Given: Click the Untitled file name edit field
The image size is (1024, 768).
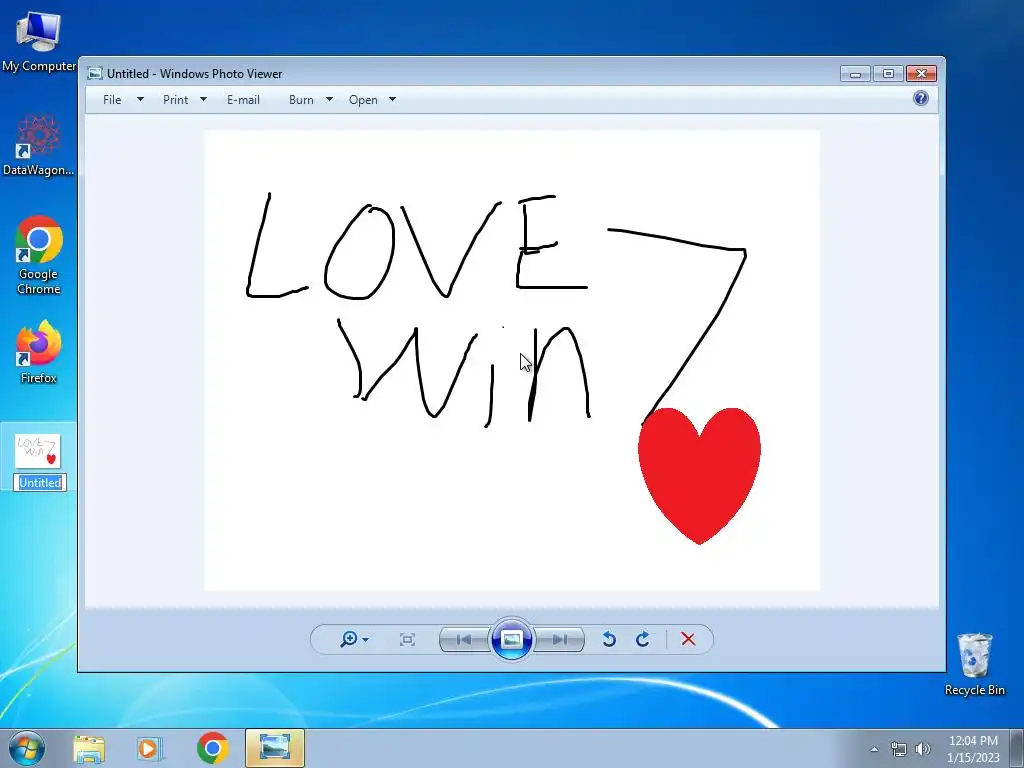Looking at the screenshot, I should coord(40,483).
